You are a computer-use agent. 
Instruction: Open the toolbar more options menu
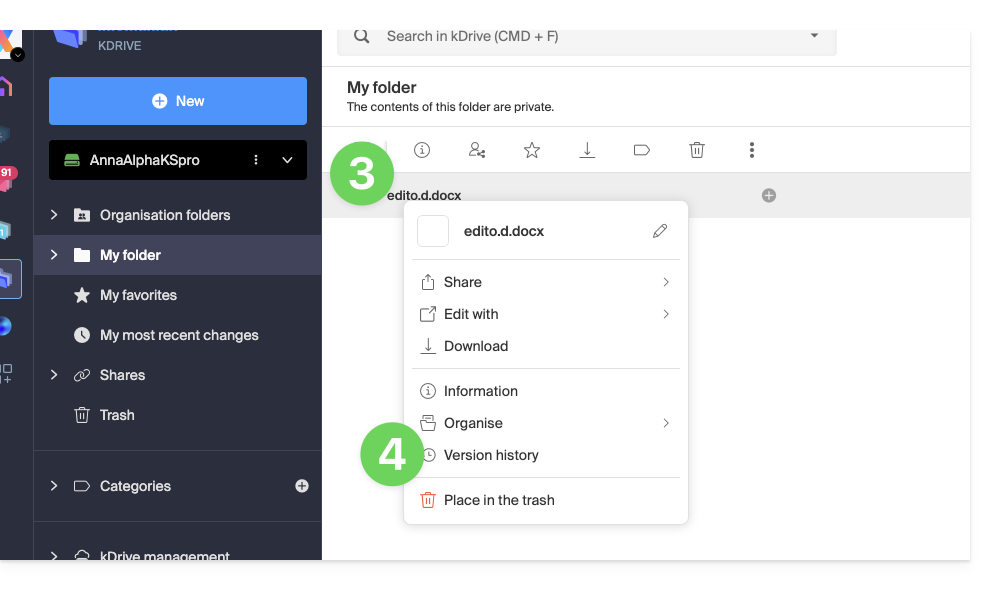[x=752, y=150]
